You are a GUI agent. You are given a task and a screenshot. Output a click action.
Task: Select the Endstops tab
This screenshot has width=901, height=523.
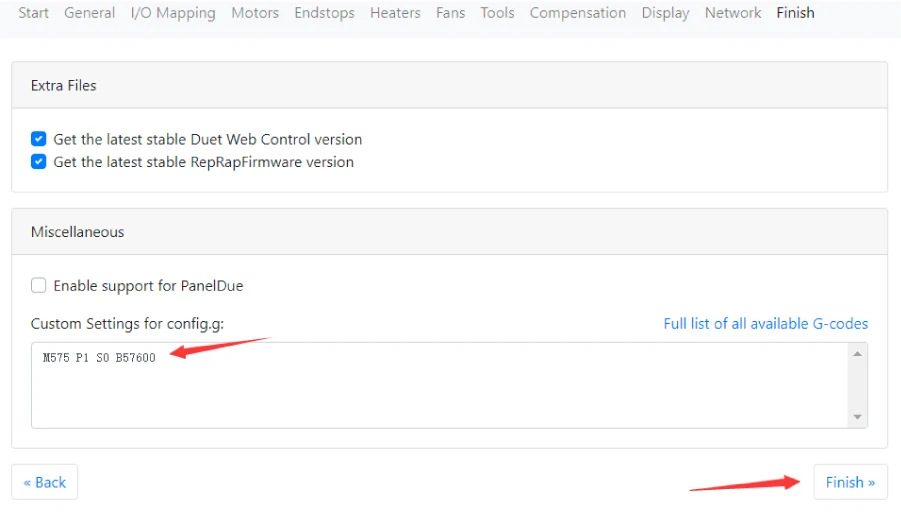324,13
